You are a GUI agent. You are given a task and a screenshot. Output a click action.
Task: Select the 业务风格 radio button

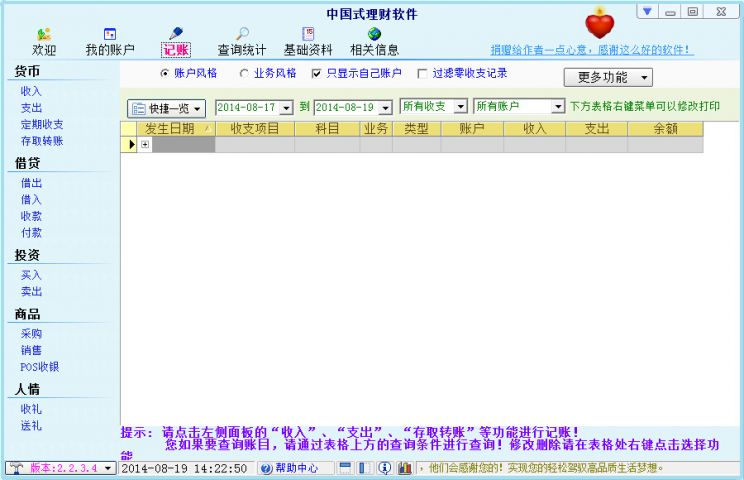(243, 74)
